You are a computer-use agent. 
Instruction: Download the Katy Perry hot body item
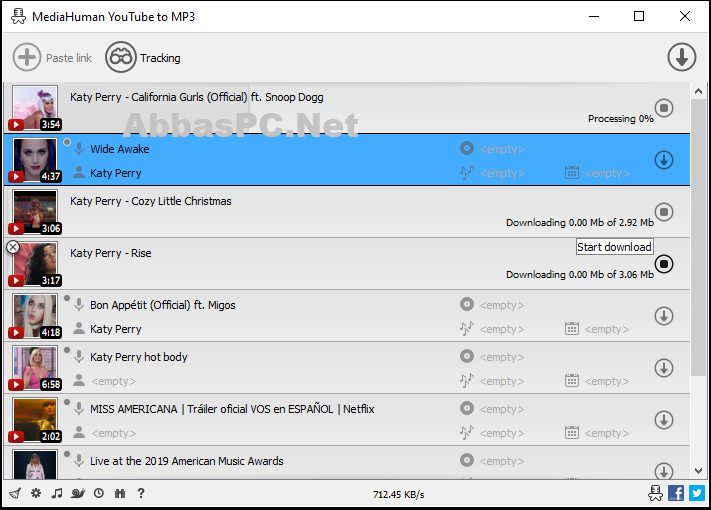[x=664, y=368]
